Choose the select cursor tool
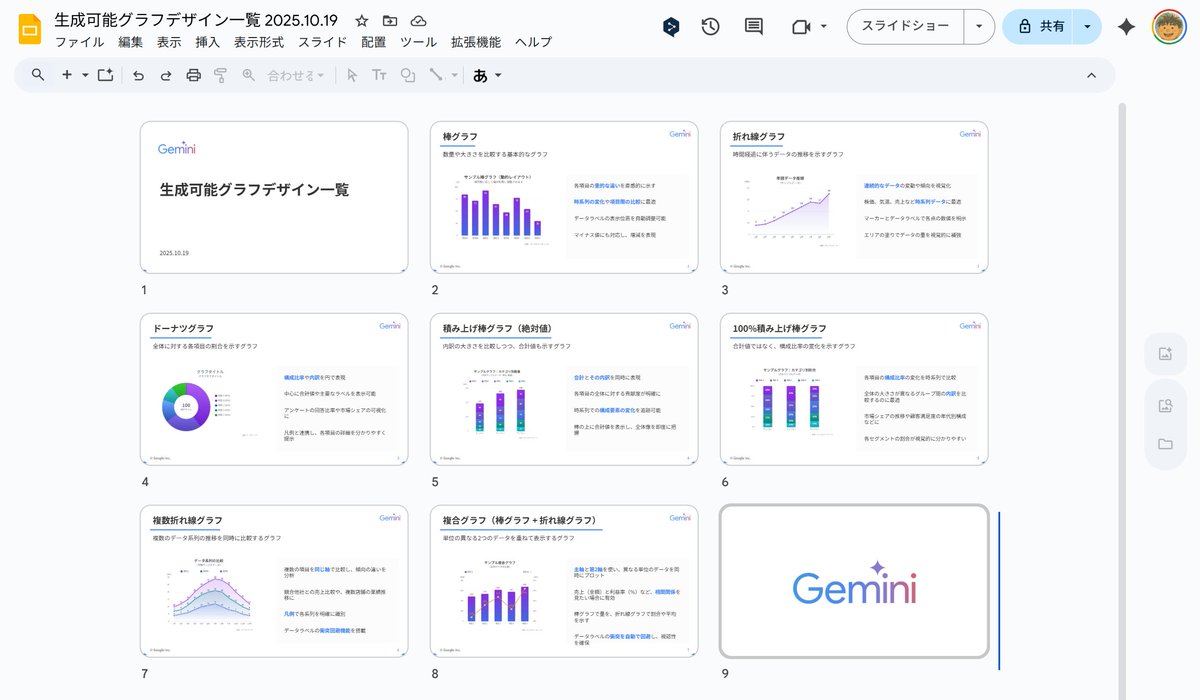This screenshot has width=1200, height=700. 352,75
